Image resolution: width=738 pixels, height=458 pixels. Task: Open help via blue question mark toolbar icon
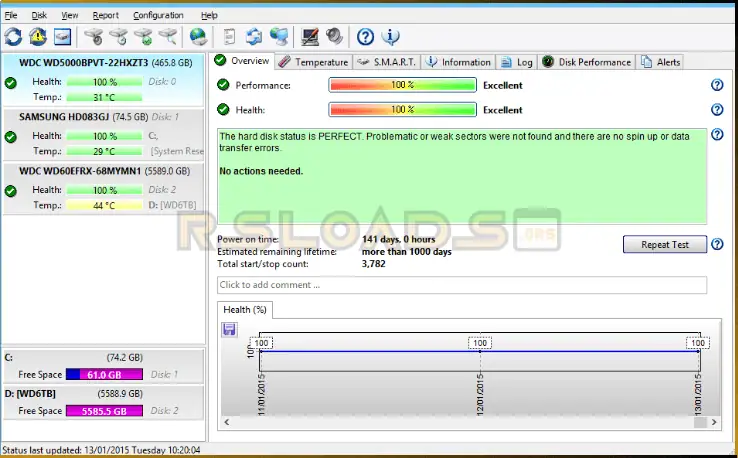365,37
